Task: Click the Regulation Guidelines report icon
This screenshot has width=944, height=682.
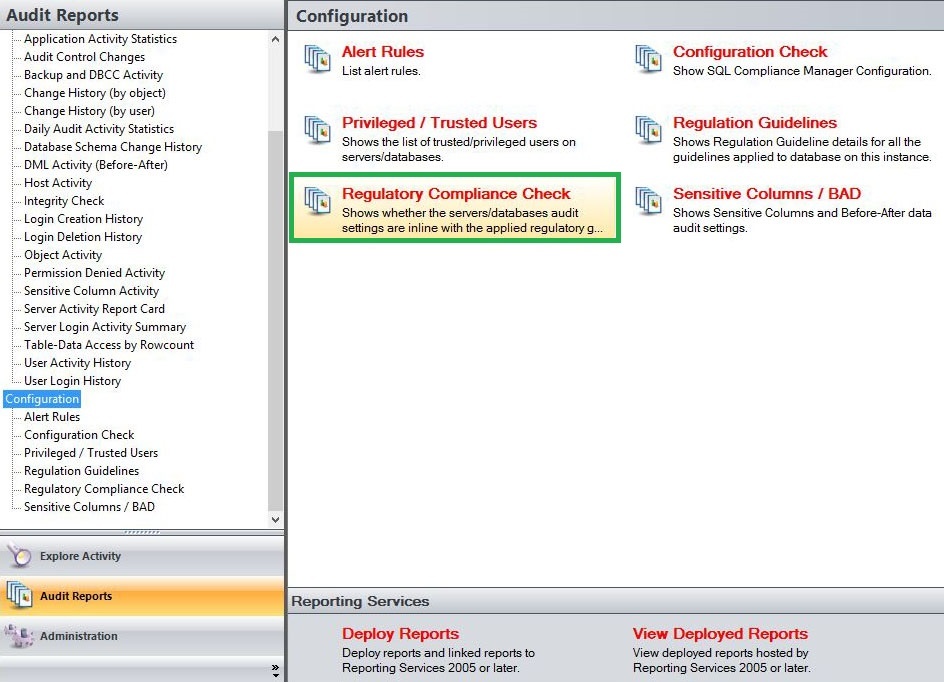Action: [648, 130]
